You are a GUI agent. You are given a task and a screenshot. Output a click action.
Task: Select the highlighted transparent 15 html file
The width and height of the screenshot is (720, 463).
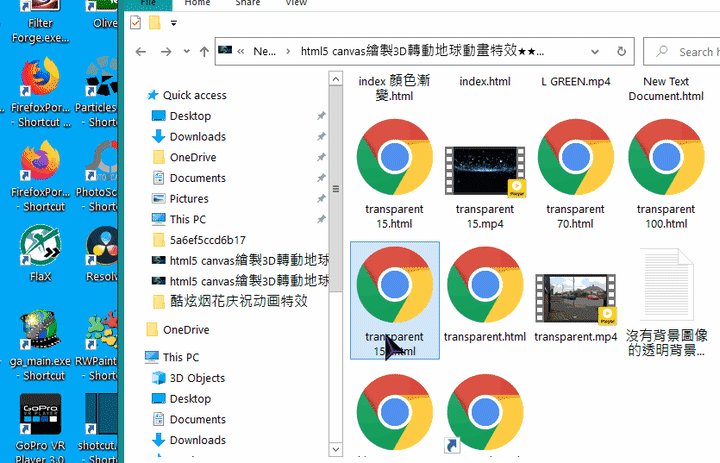coord(394,300)
